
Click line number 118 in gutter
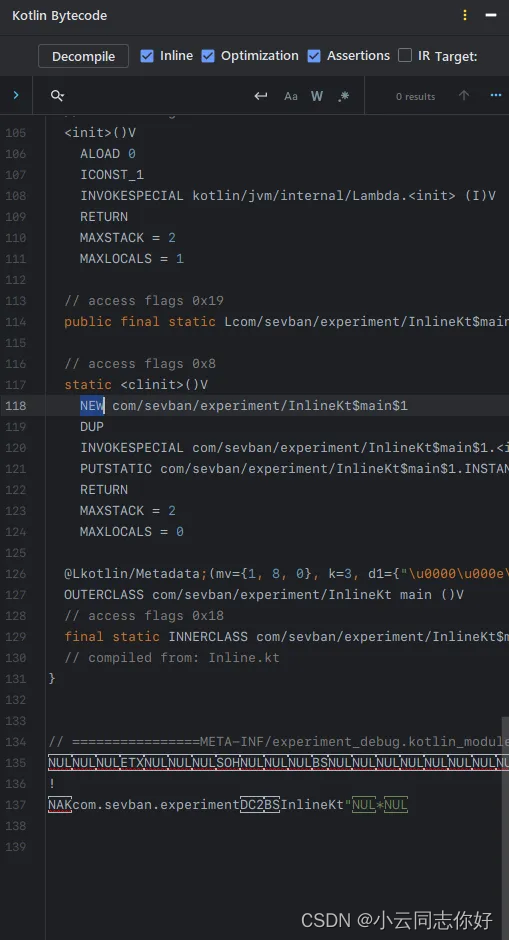pos(16,406)
